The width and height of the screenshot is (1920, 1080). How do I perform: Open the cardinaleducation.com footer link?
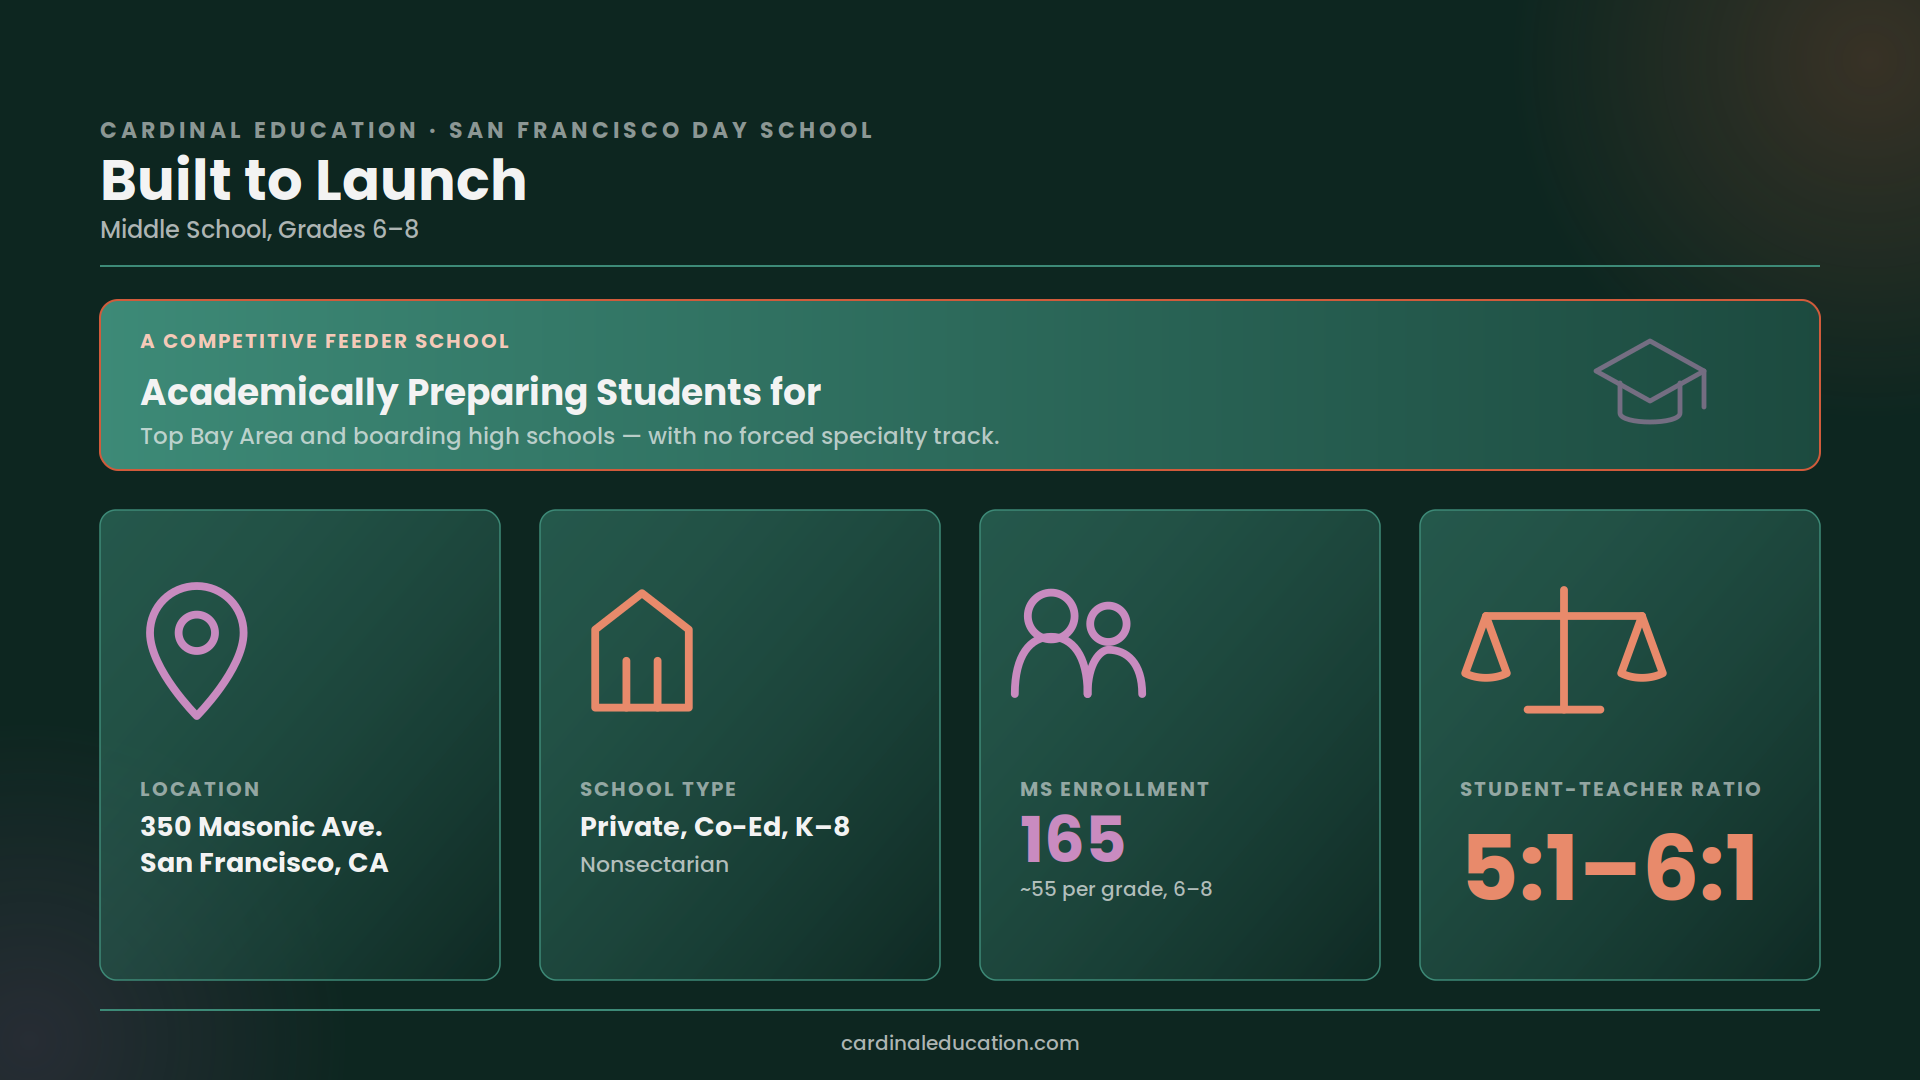click(960, 1043)
